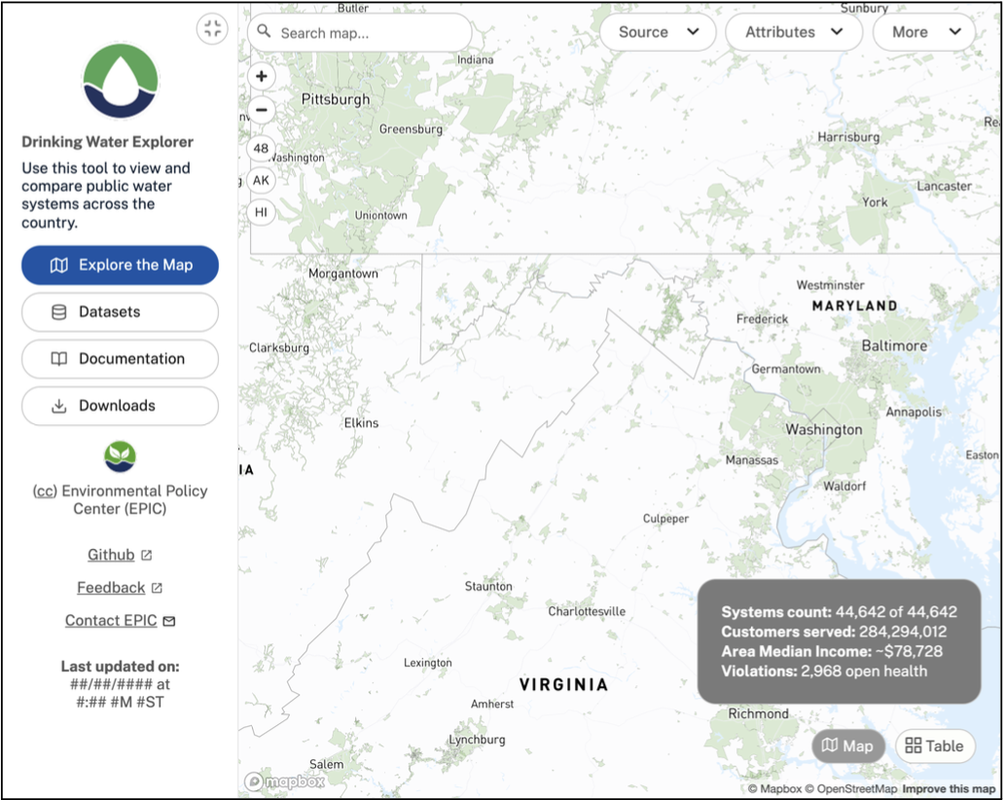
Task: Open the Github link
Action: pyautogui.click(x=111, y=555)
